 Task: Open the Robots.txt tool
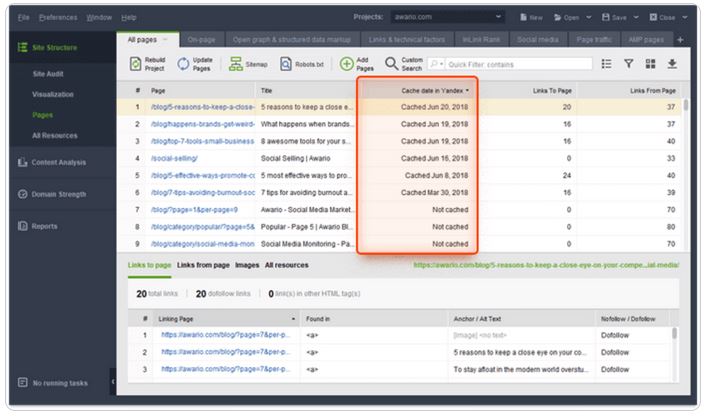tap(302, 64)
